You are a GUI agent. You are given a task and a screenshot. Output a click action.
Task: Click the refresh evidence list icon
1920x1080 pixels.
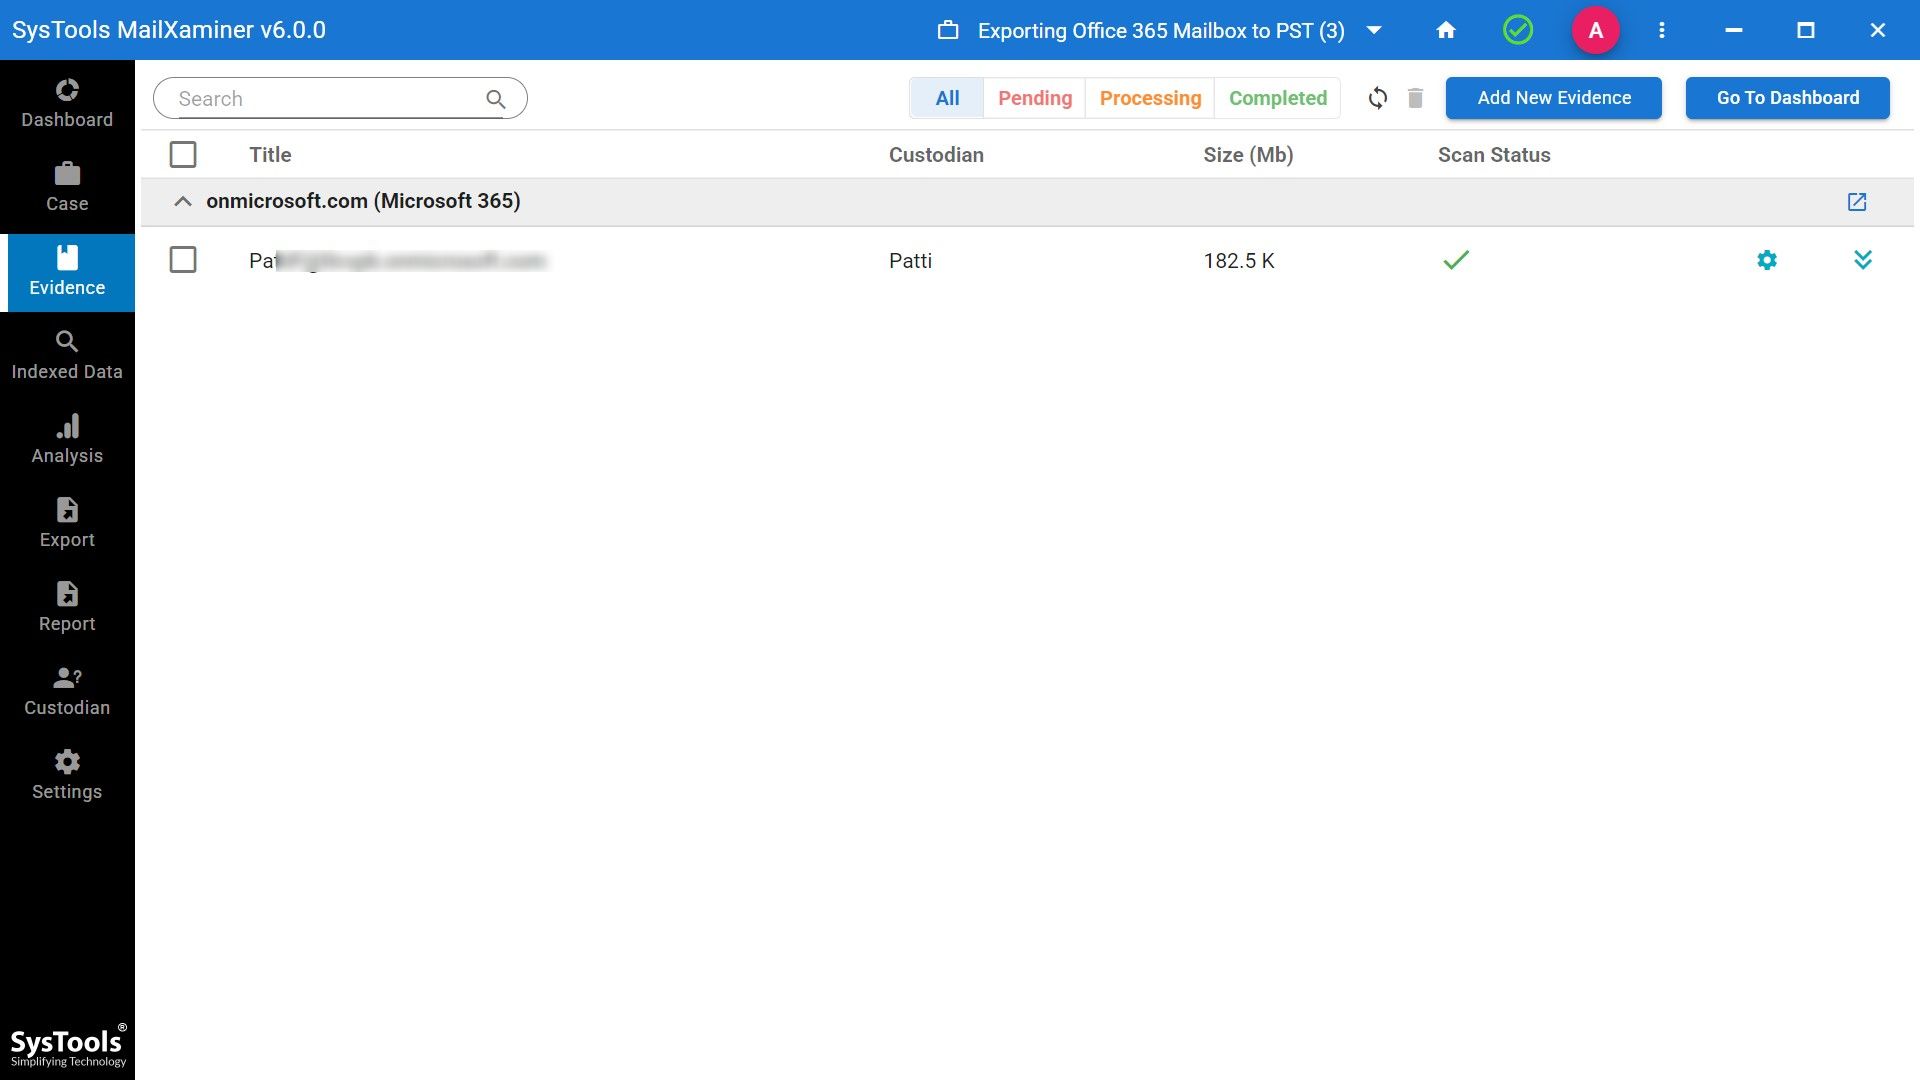tap(1377, 98)
